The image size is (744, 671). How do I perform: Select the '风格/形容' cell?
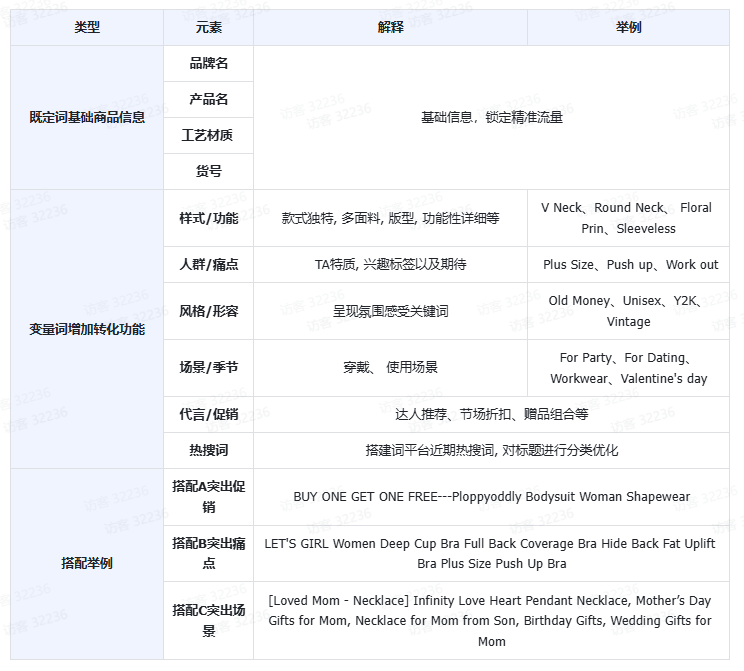(208, 311)
